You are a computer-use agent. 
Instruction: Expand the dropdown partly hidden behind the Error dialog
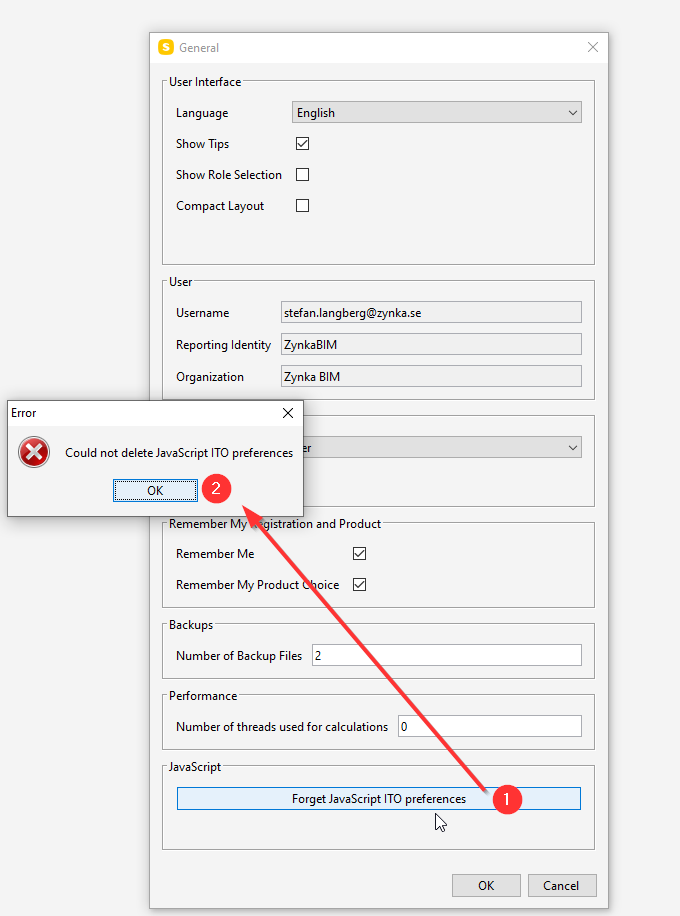442,447
